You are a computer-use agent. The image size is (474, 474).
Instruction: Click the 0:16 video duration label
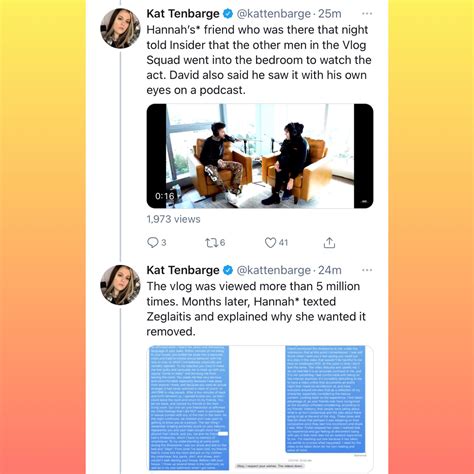click(165, 196)
